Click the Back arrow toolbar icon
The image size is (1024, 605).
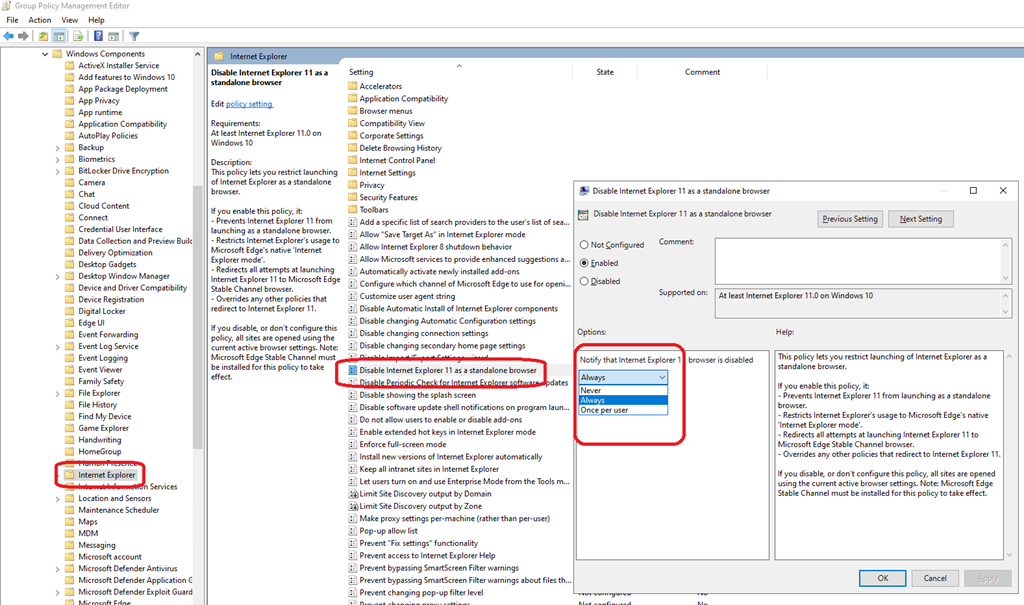tap(9, 36)
